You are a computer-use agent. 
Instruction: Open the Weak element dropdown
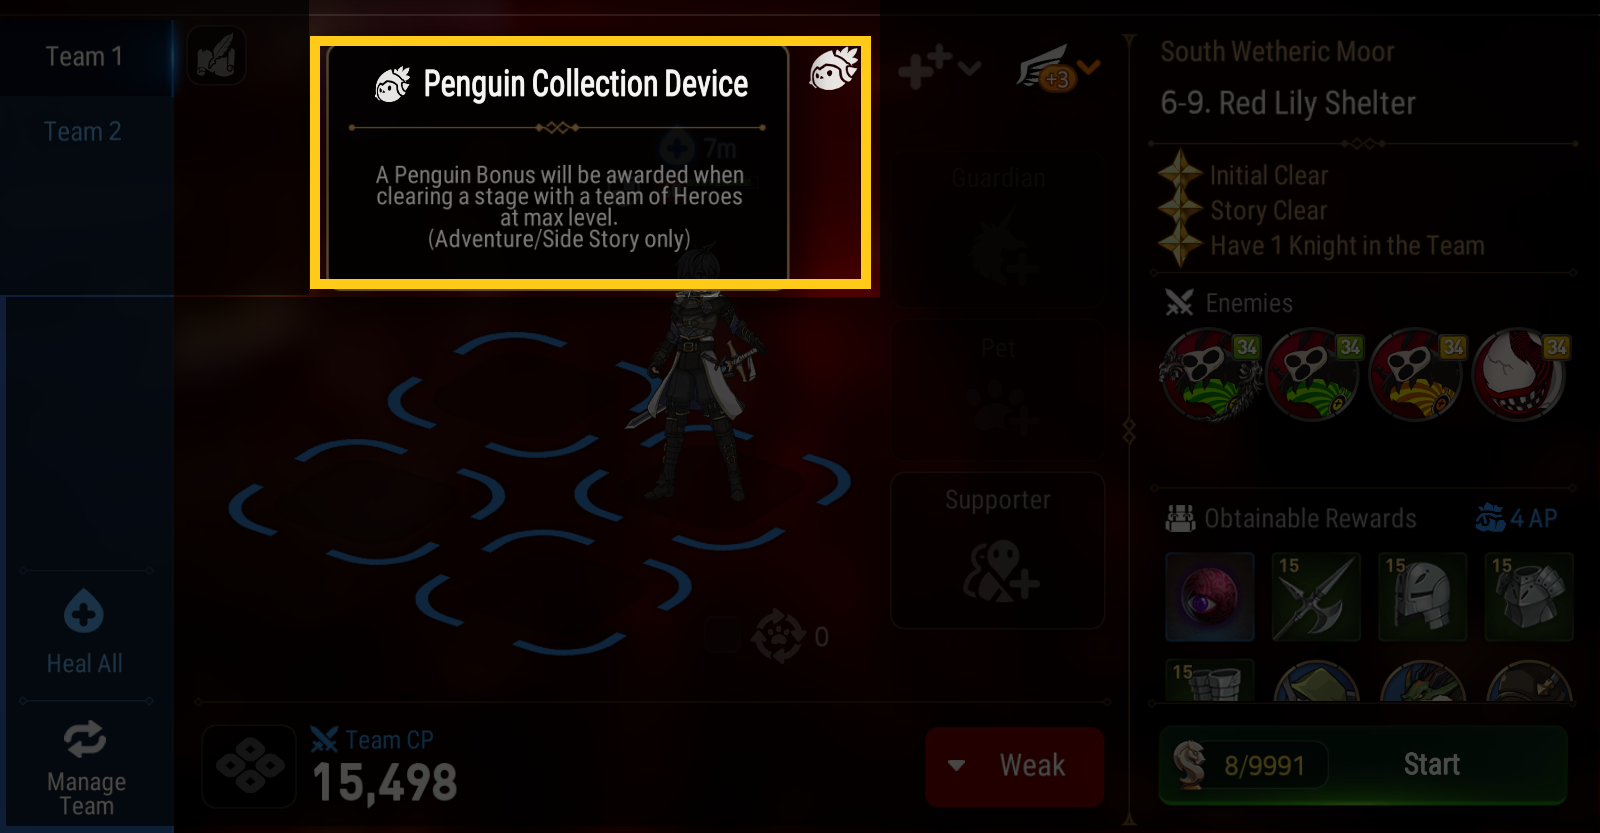(x=1014, y=766)
